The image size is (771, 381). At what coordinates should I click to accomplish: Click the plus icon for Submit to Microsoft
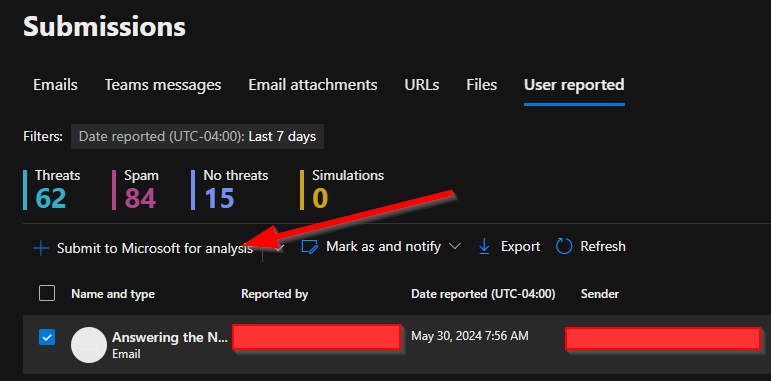pos(40,248)
